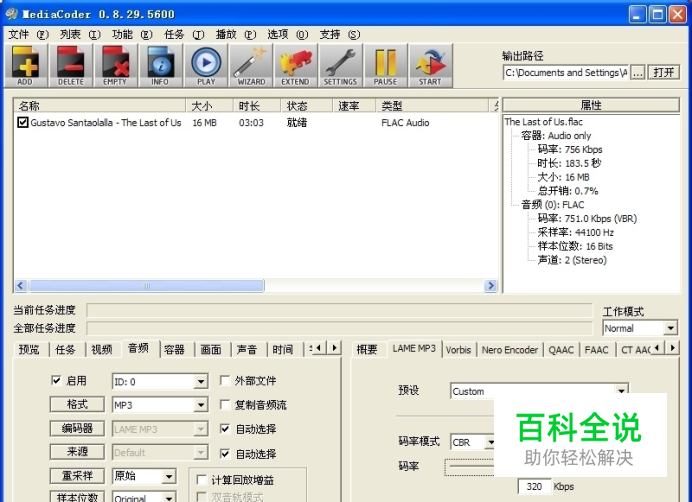Switch to the Vorbis encoder tab
692x502 pixels.
pos(458,350)
